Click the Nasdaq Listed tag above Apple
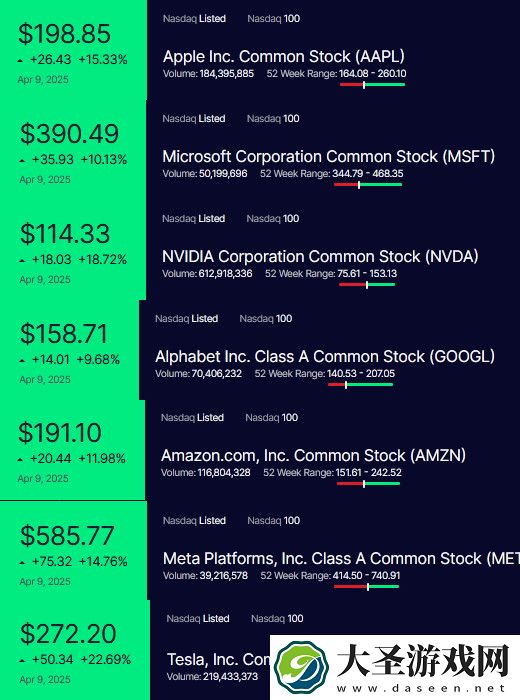Screen dimensions: 520x700 [194, 19]
